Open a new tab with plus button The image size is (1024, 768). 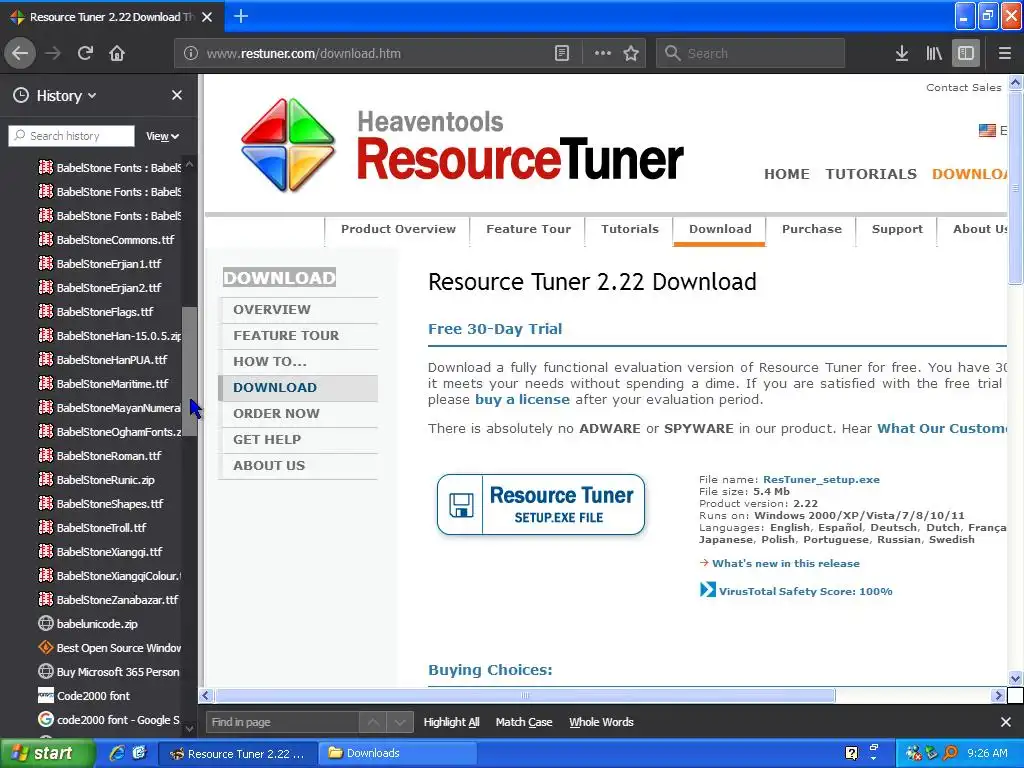241,16
